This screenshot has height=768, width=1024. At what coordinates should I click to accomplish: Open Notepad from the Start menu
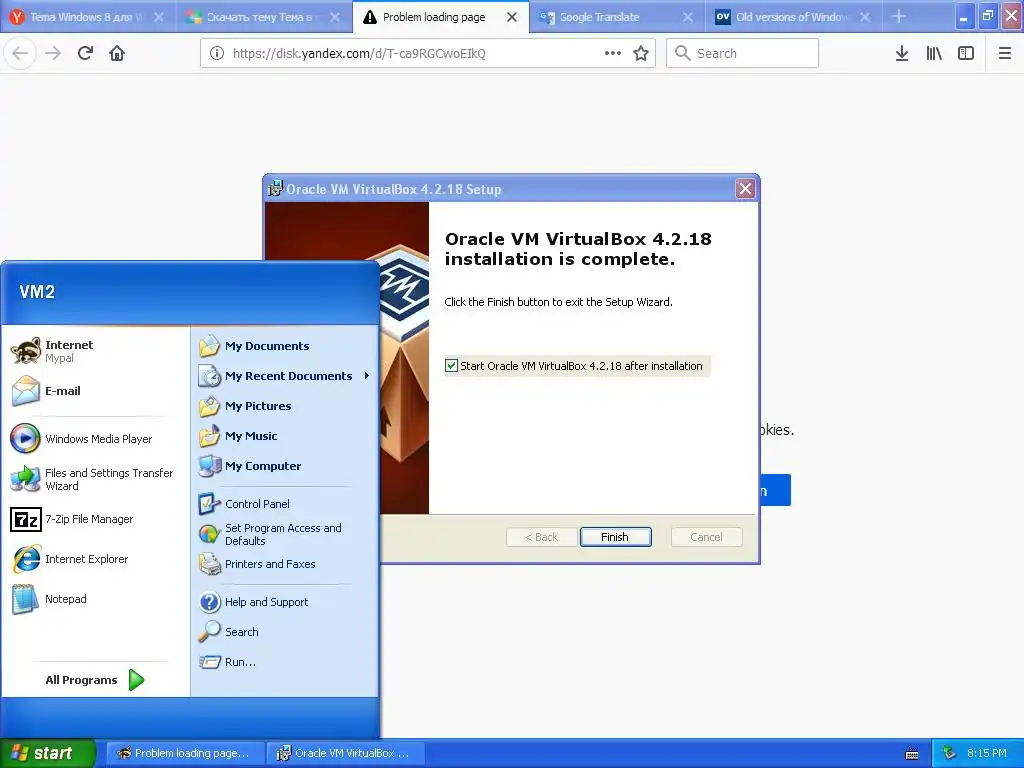[95, 599]
